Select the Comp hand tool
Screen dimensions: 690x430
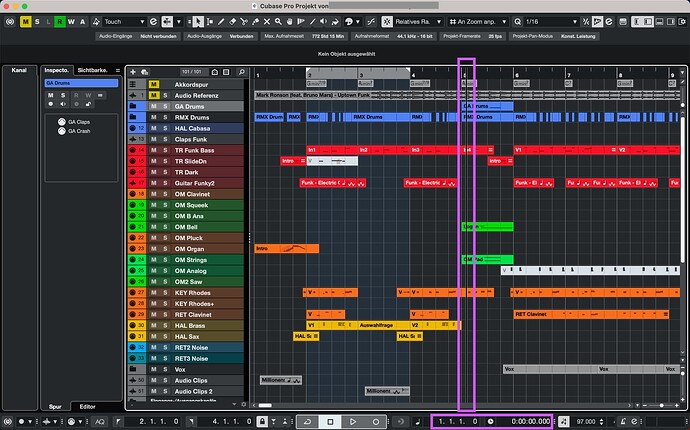(x=290, y=22)
